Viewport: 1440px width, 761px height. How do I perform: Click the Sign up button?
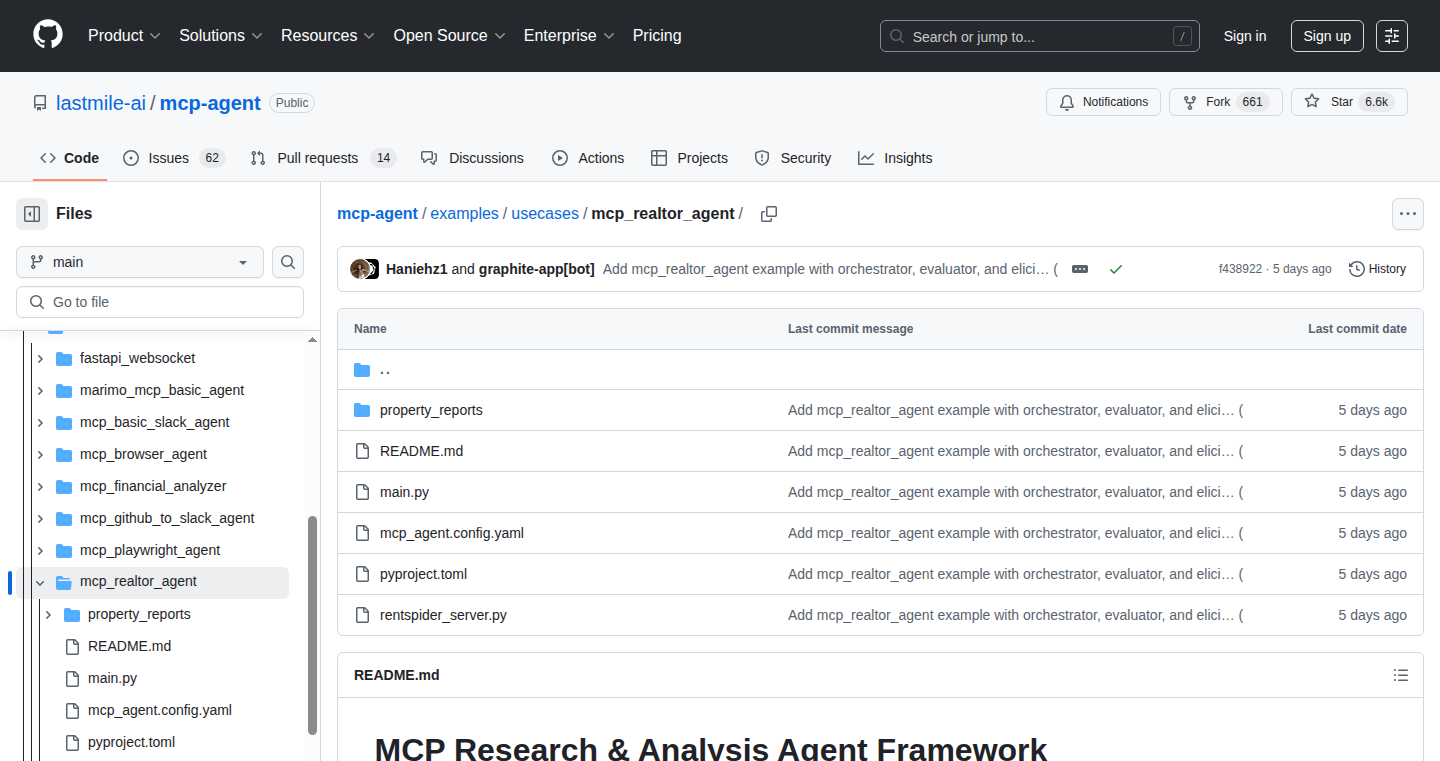pyautogui.click(x=1327, y=36)
